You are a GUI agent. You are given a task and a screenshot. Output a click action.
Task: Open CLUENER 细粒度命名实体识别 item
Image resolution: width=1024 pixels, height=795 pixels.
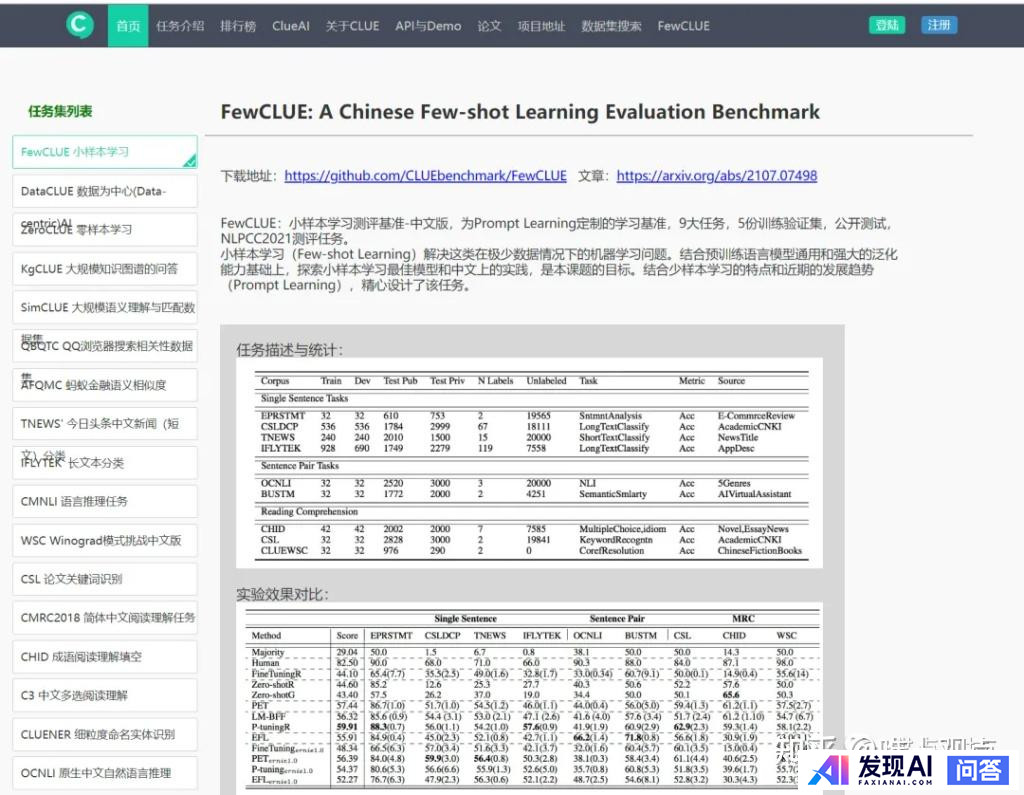point(104,734)
